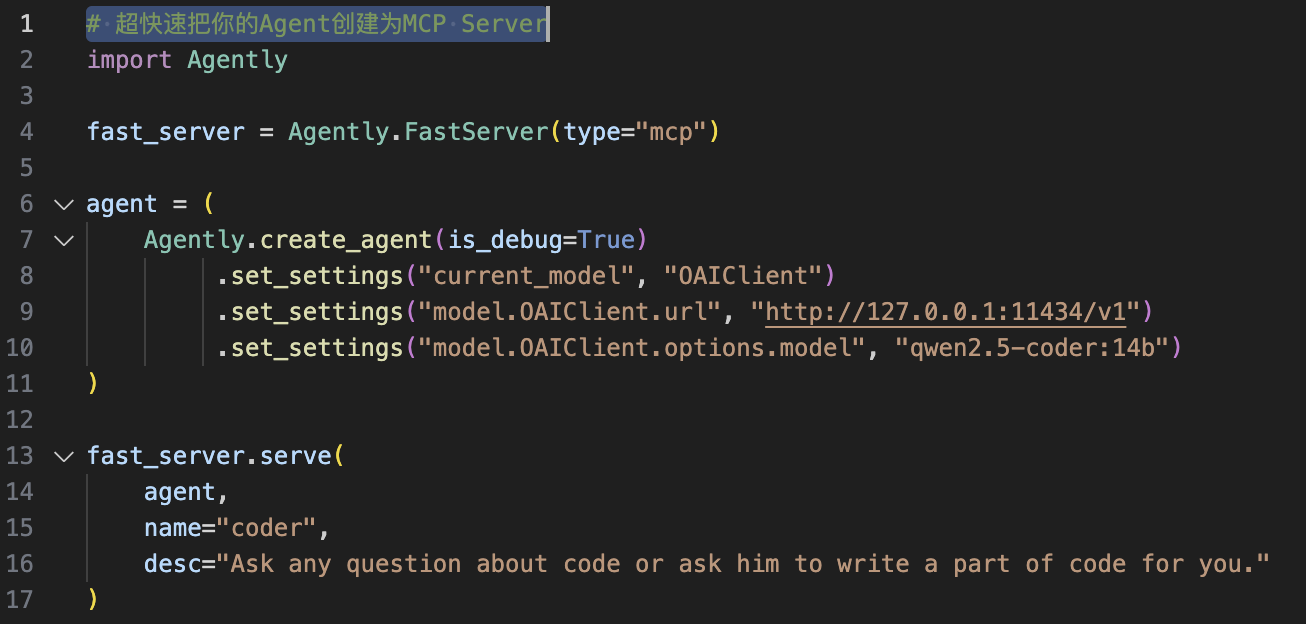This screenshot has height=624, width=1306.
Task: Click the comment on line 1
Action: click(x=317, y=24)
